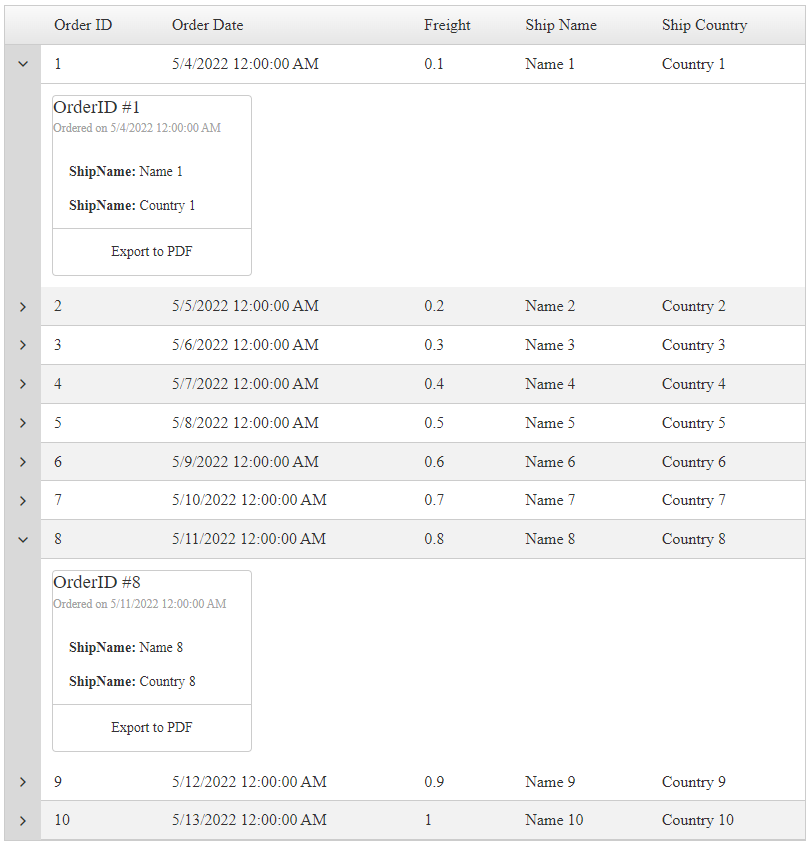Expand the order 10 row
The image size is (811, 846).
click(x=23, y=821)
